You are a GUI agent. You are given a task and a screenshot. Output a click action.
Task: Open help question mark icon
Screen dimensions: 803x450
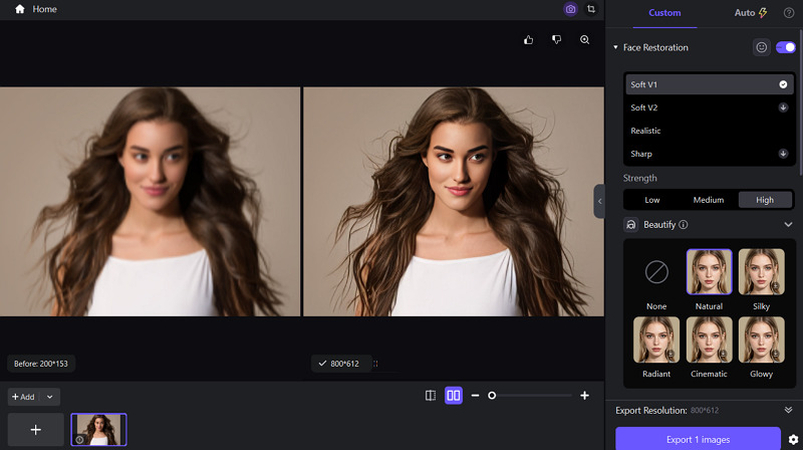pyautogui.click(x=789, y=13)
